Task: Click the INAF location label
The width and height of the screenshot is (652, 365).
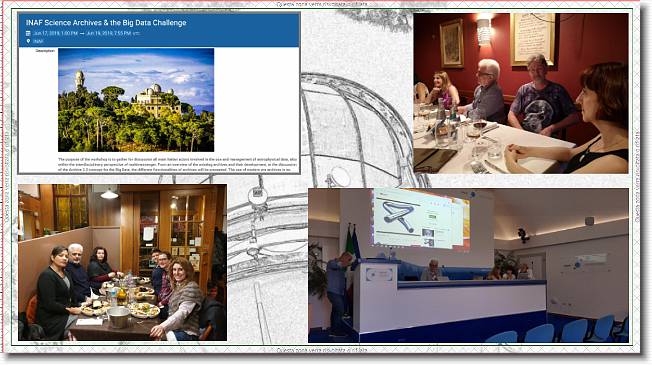Action: pyautogui.click(x=38, y=41)
